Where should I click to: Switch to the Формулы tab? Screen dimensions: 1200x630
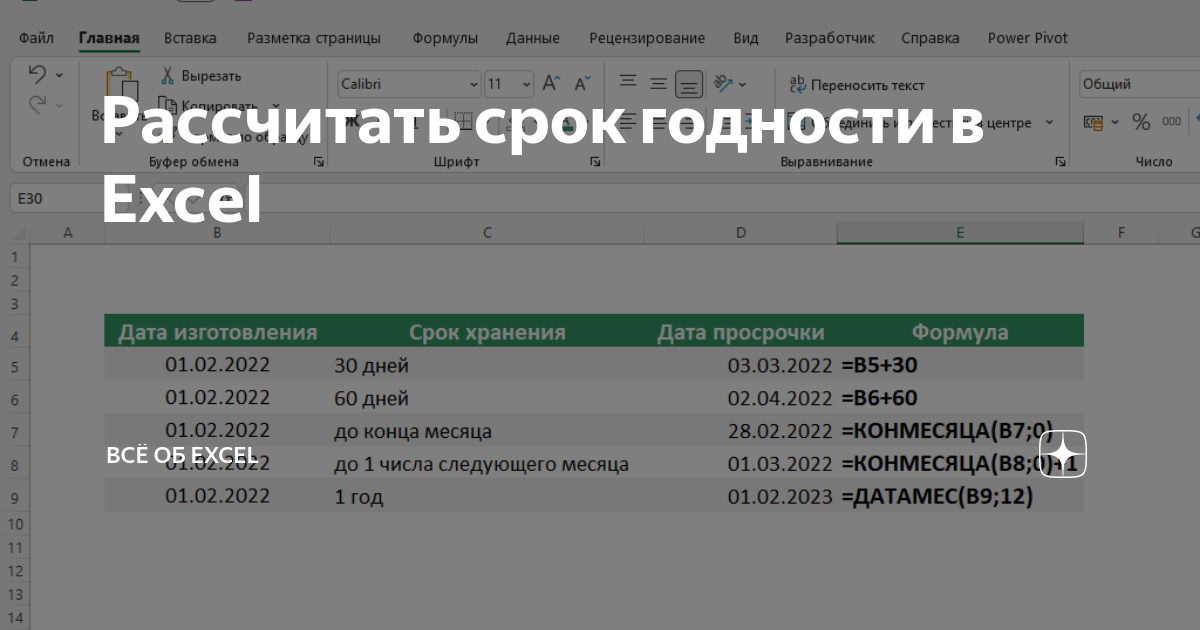pos(445,38)
